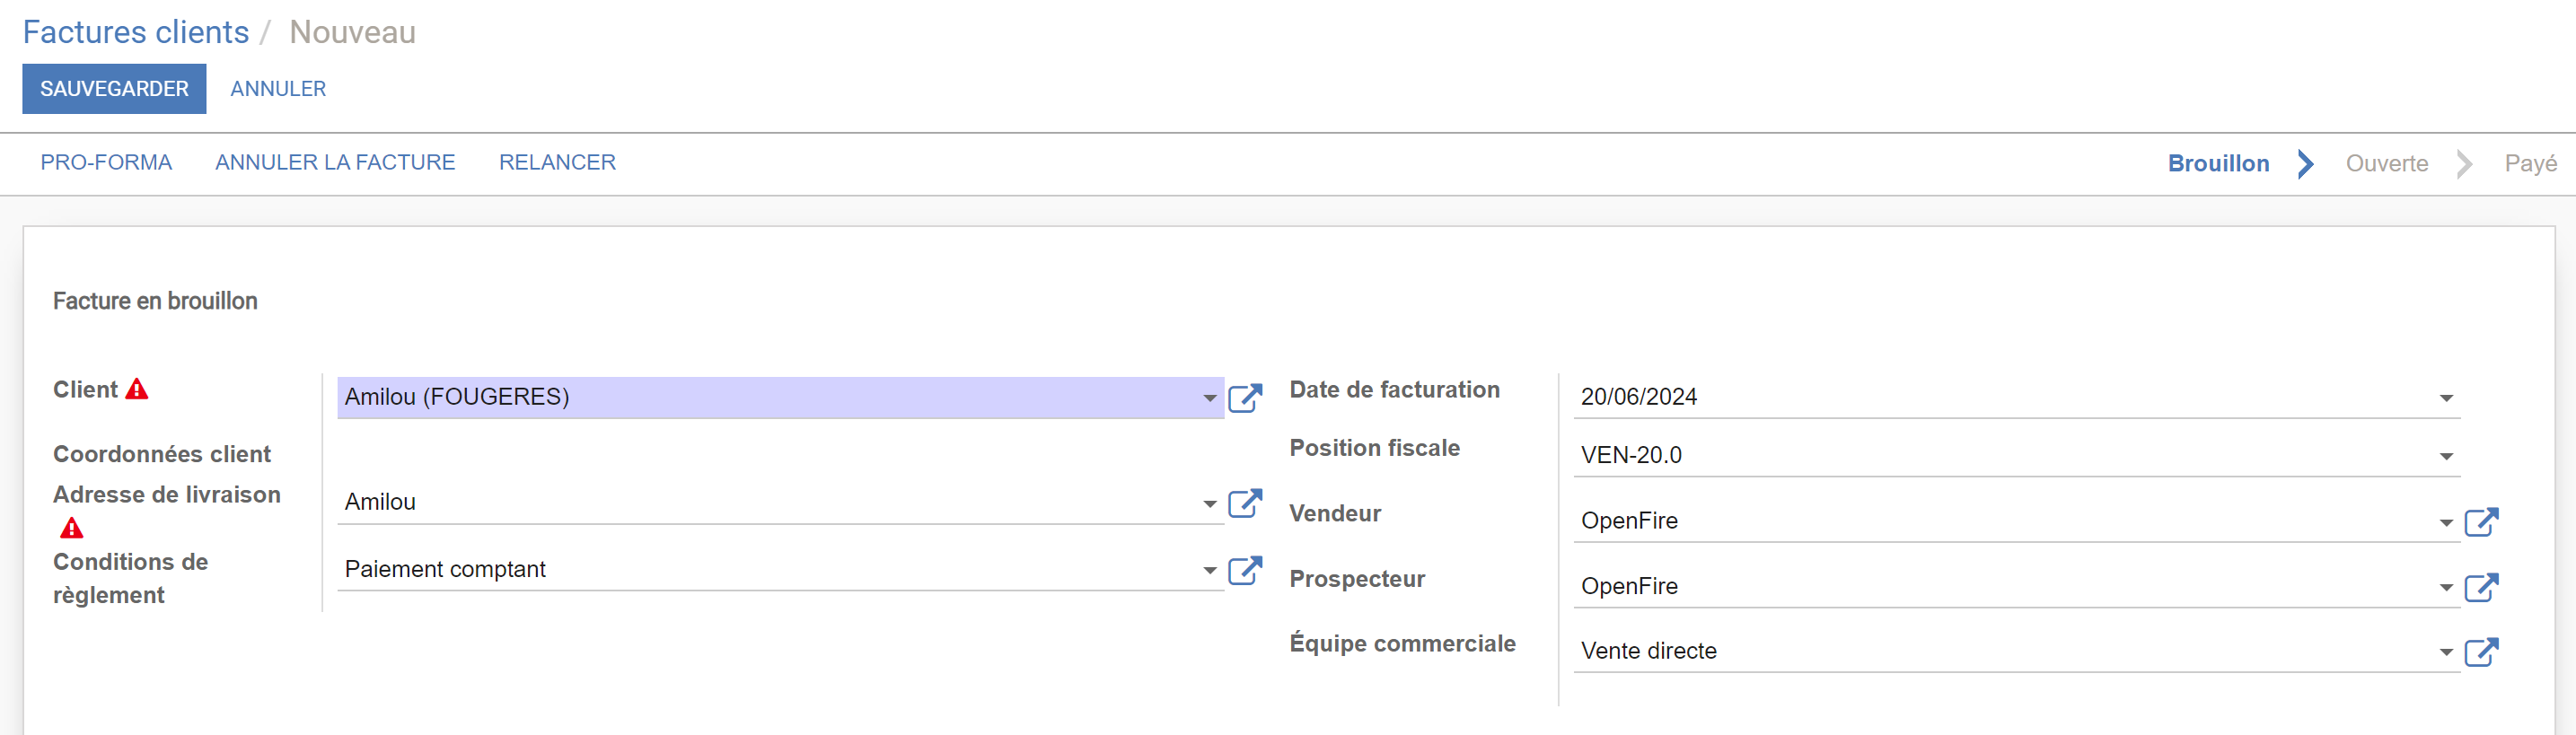This screenshot has width=2576, height=735.
Task: Expand the Date de facturation dropdown
Action: click(2446, 398)
